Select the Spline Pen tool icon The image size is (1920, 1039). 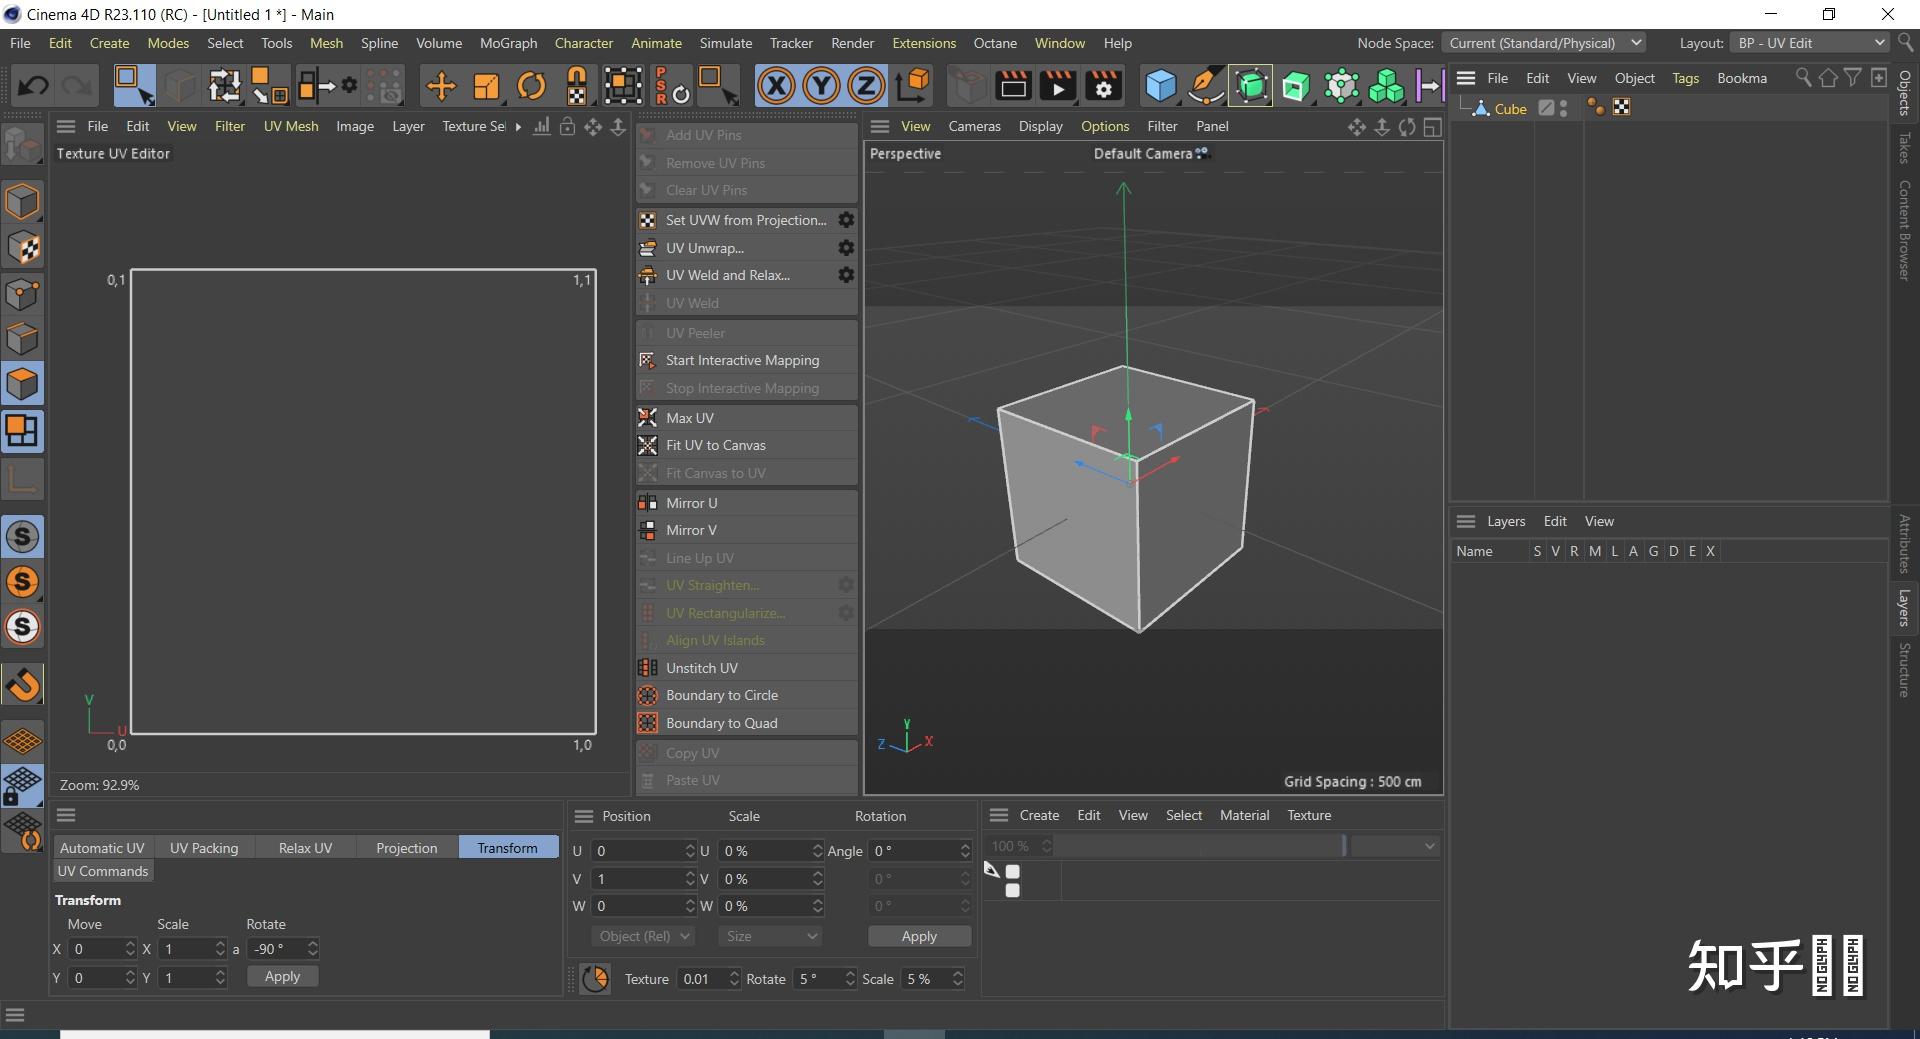click(1205, 87)
